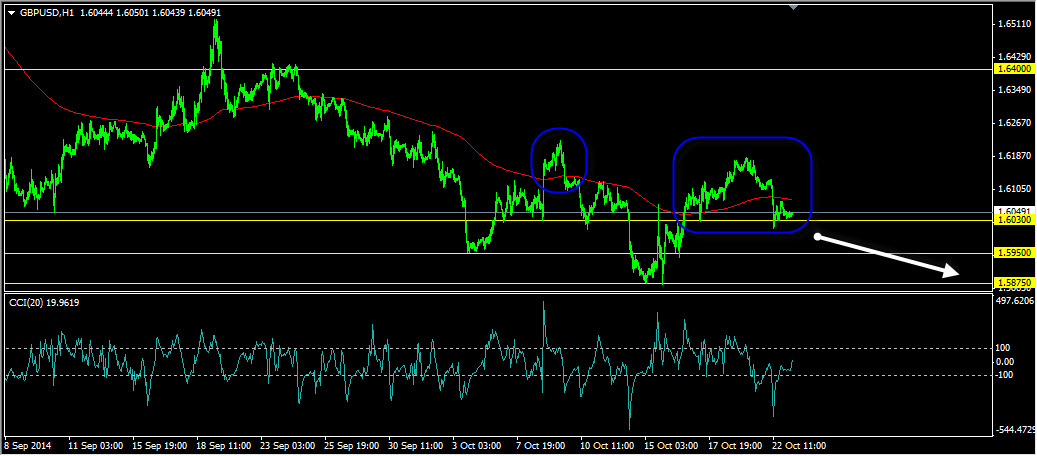Click the CCI scale maximum 497.6206
1037x456 pixels.
1015,300
